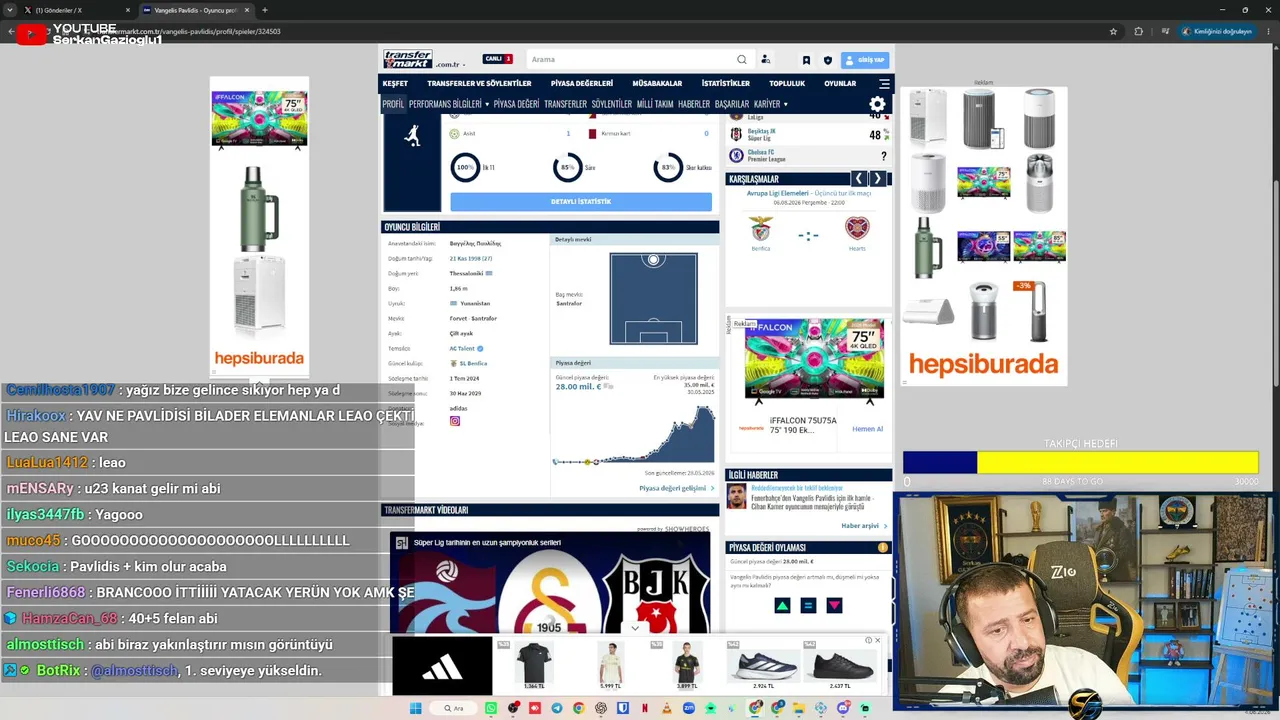Select the SÖYLENTİLER player tab
This screenshot has width=1280, height=720.
[x=612, y=104]
